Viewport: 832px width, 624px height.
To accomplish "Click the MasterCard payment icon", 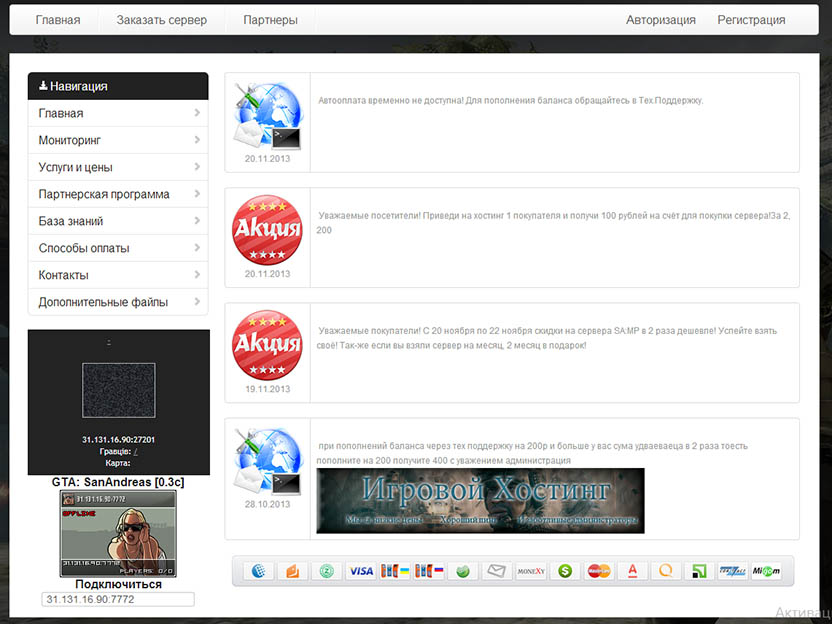I will click(x=598, y=571).
